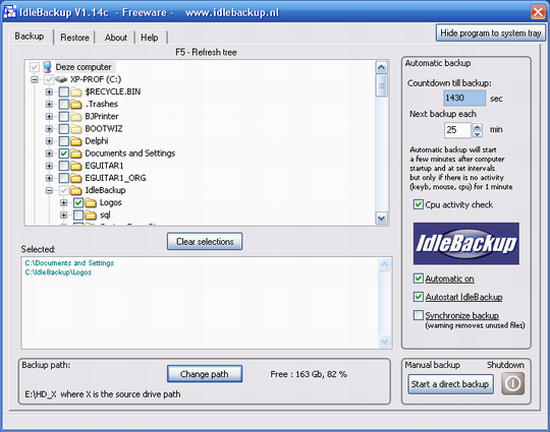
Task: Click the $RECYCLE.BIN folder icon
Action: [75, 92]
